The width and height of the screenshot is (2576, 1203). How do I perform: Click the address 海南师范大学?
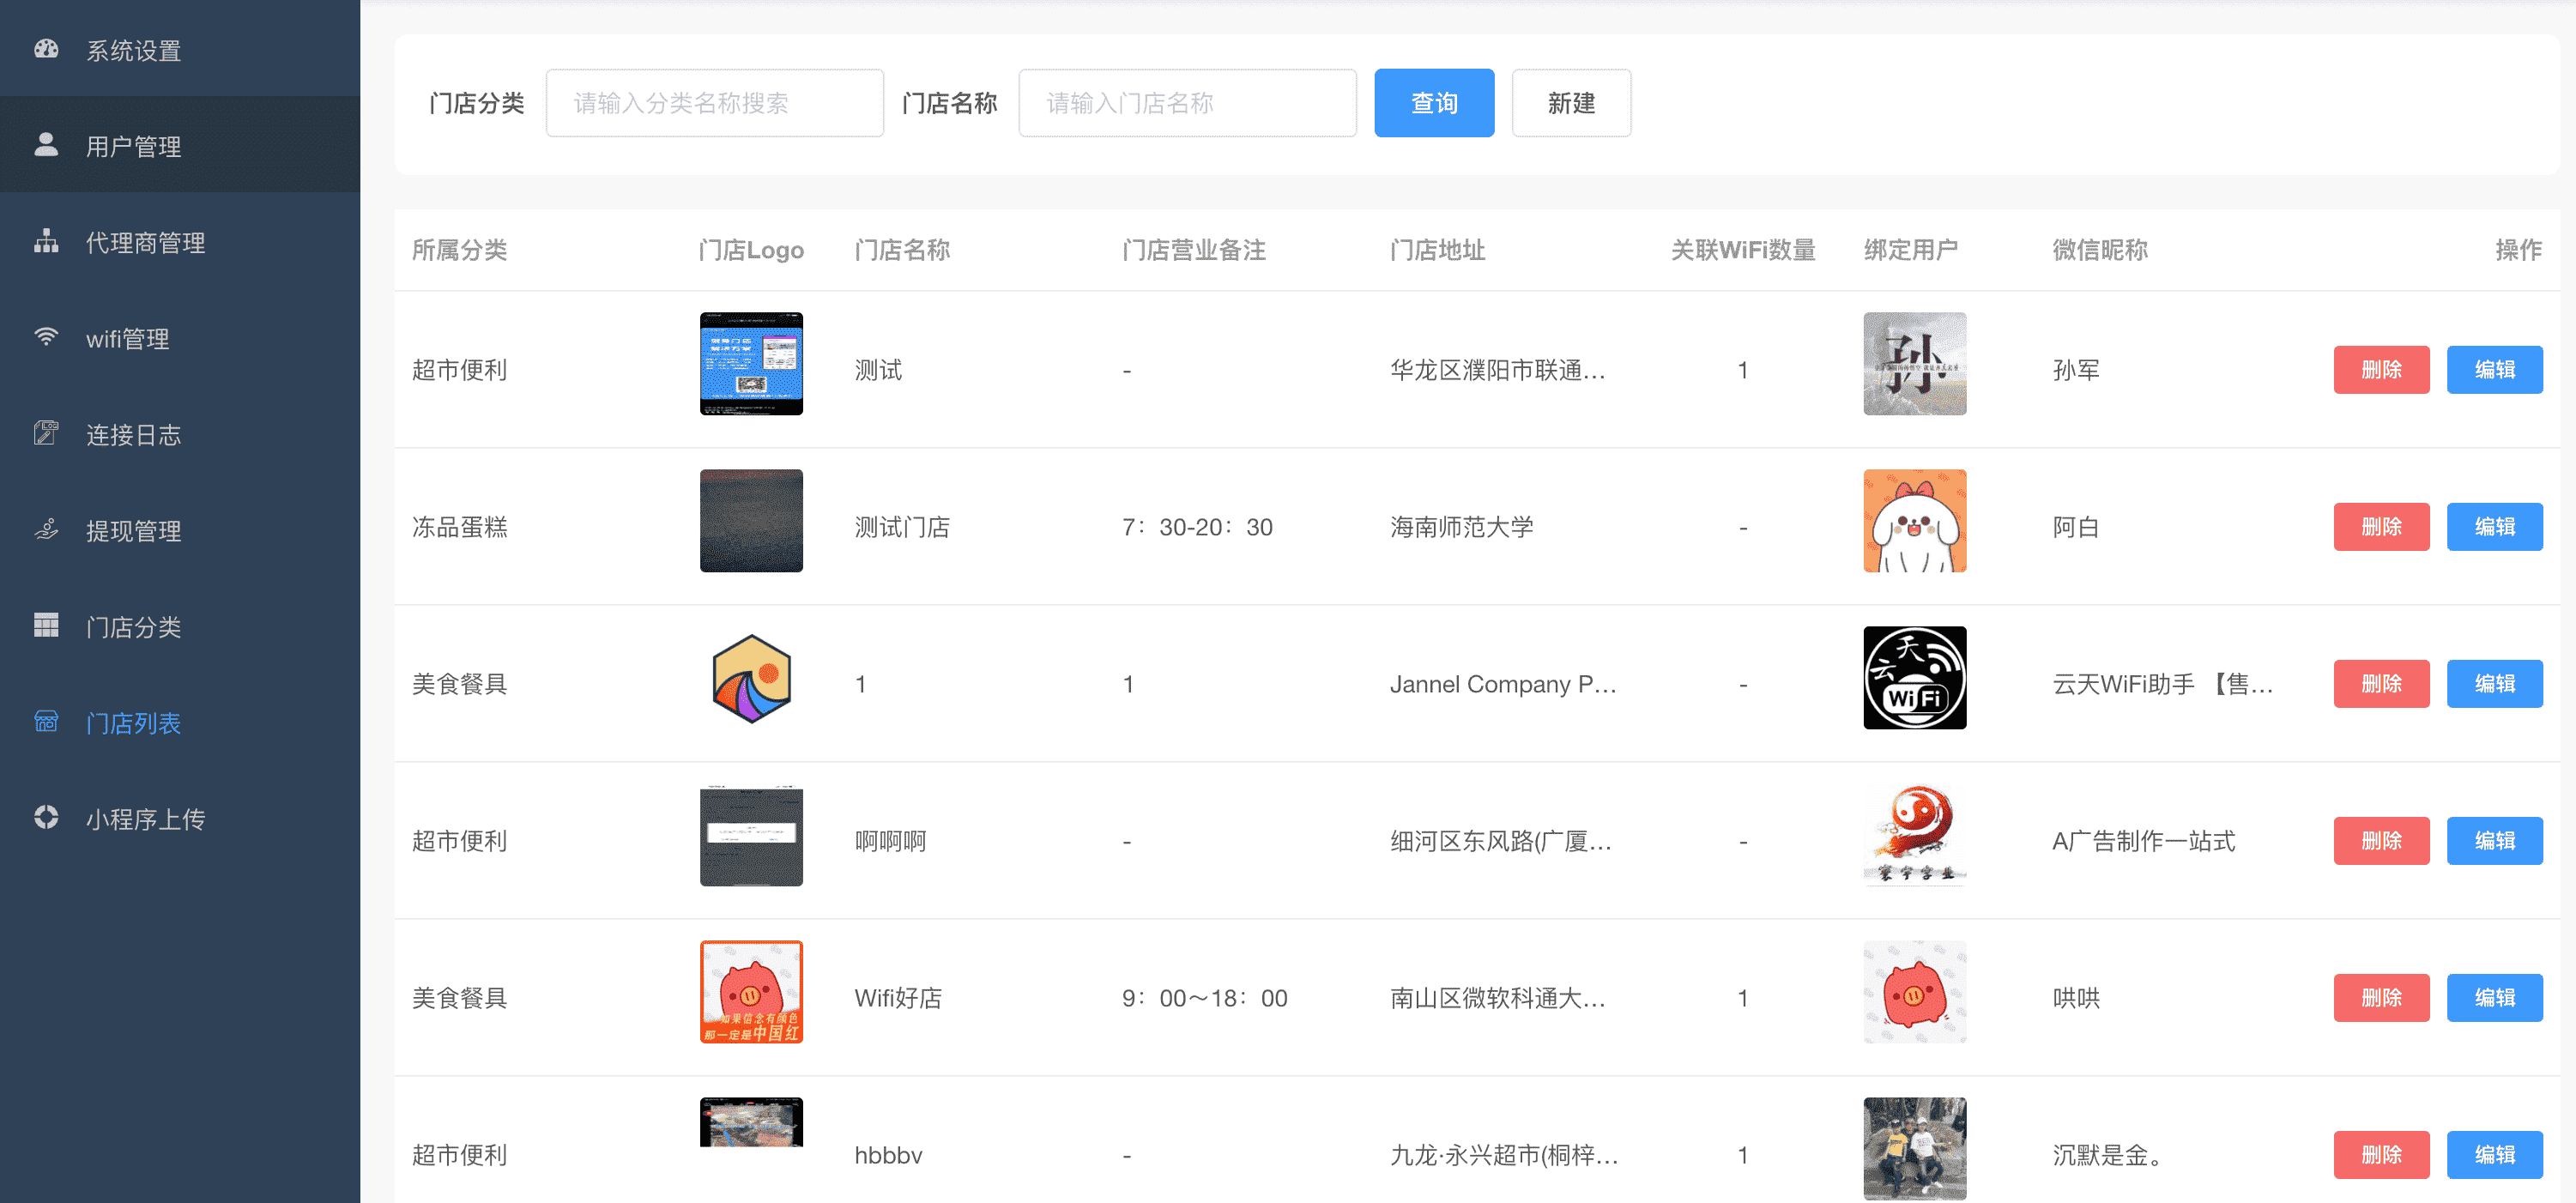pyautogui.click(x=1461, y=527)
